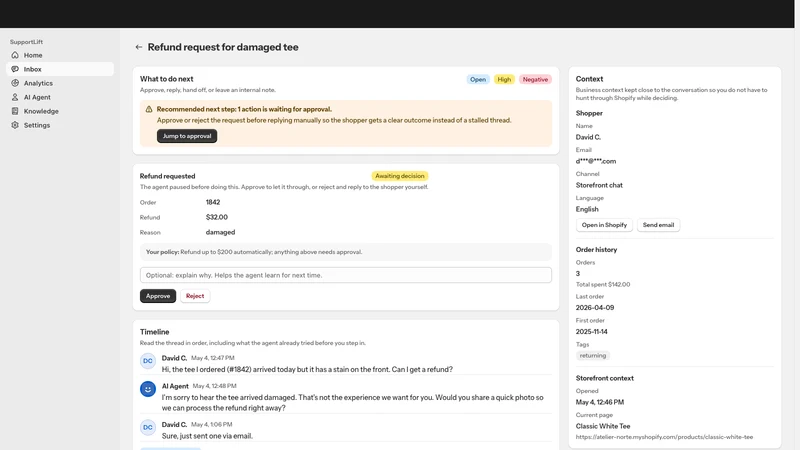Click the opened time May 4, 12:46 PM
Viewport: 800px width, 450px height.
(600, 402)
